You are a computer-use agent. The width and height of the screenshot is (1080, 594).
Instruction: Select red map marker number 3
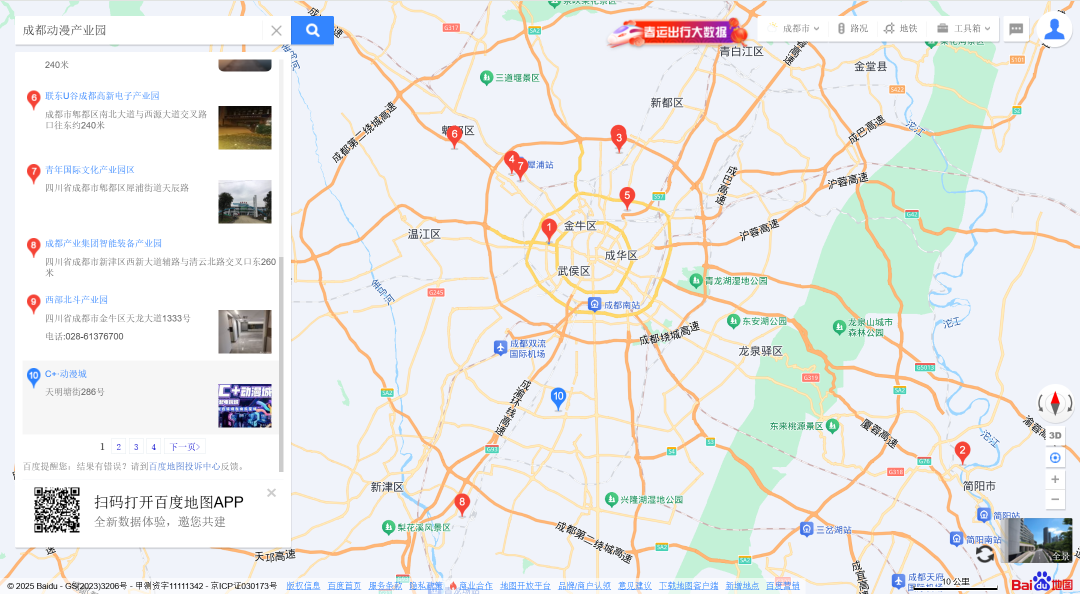tap(619, 138)
